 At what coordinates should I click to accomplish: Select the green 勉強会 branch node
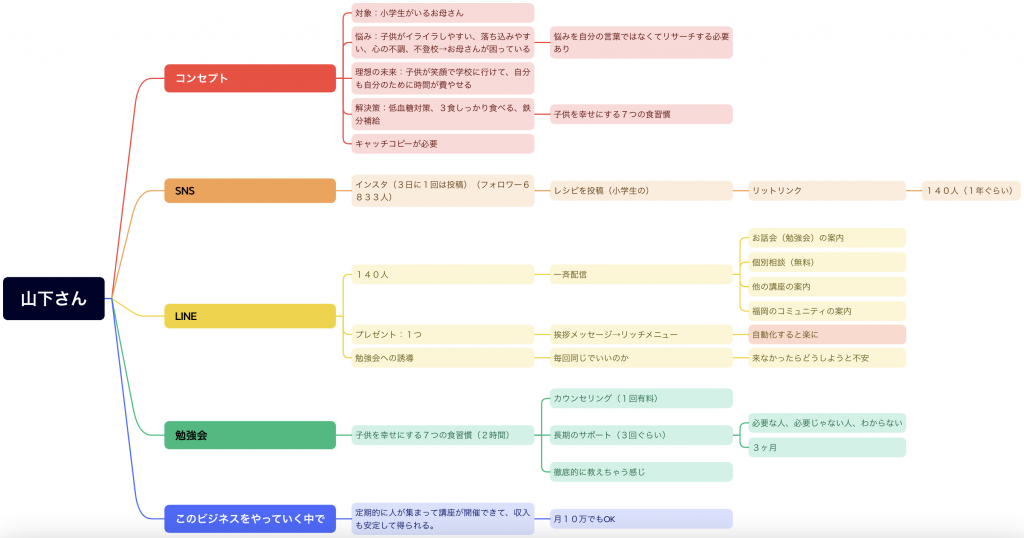coord(250,435)
